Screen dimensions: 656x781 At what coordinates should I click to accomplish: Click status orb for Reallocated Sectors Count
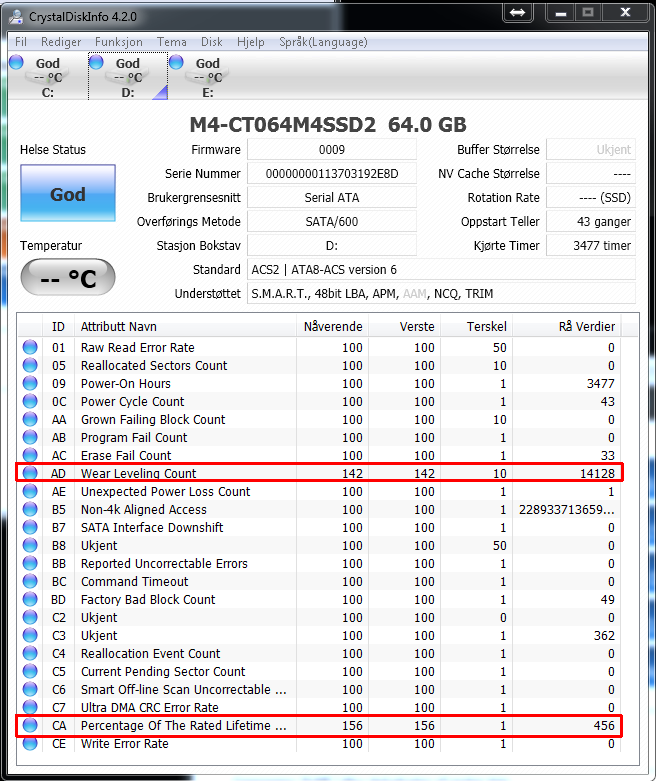click(30, 365)
